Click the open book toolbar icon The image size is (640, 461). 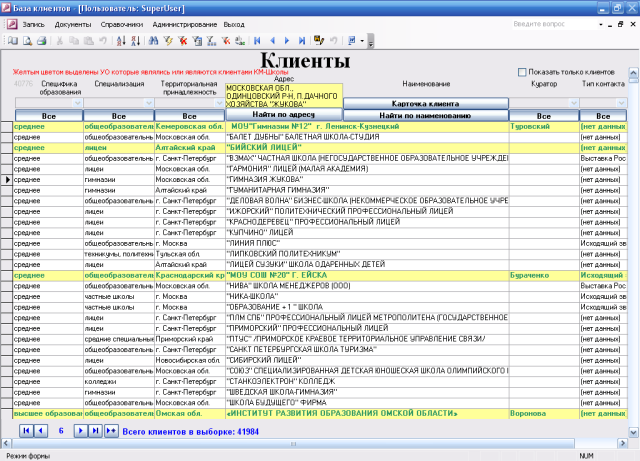(x=13, y=40)
